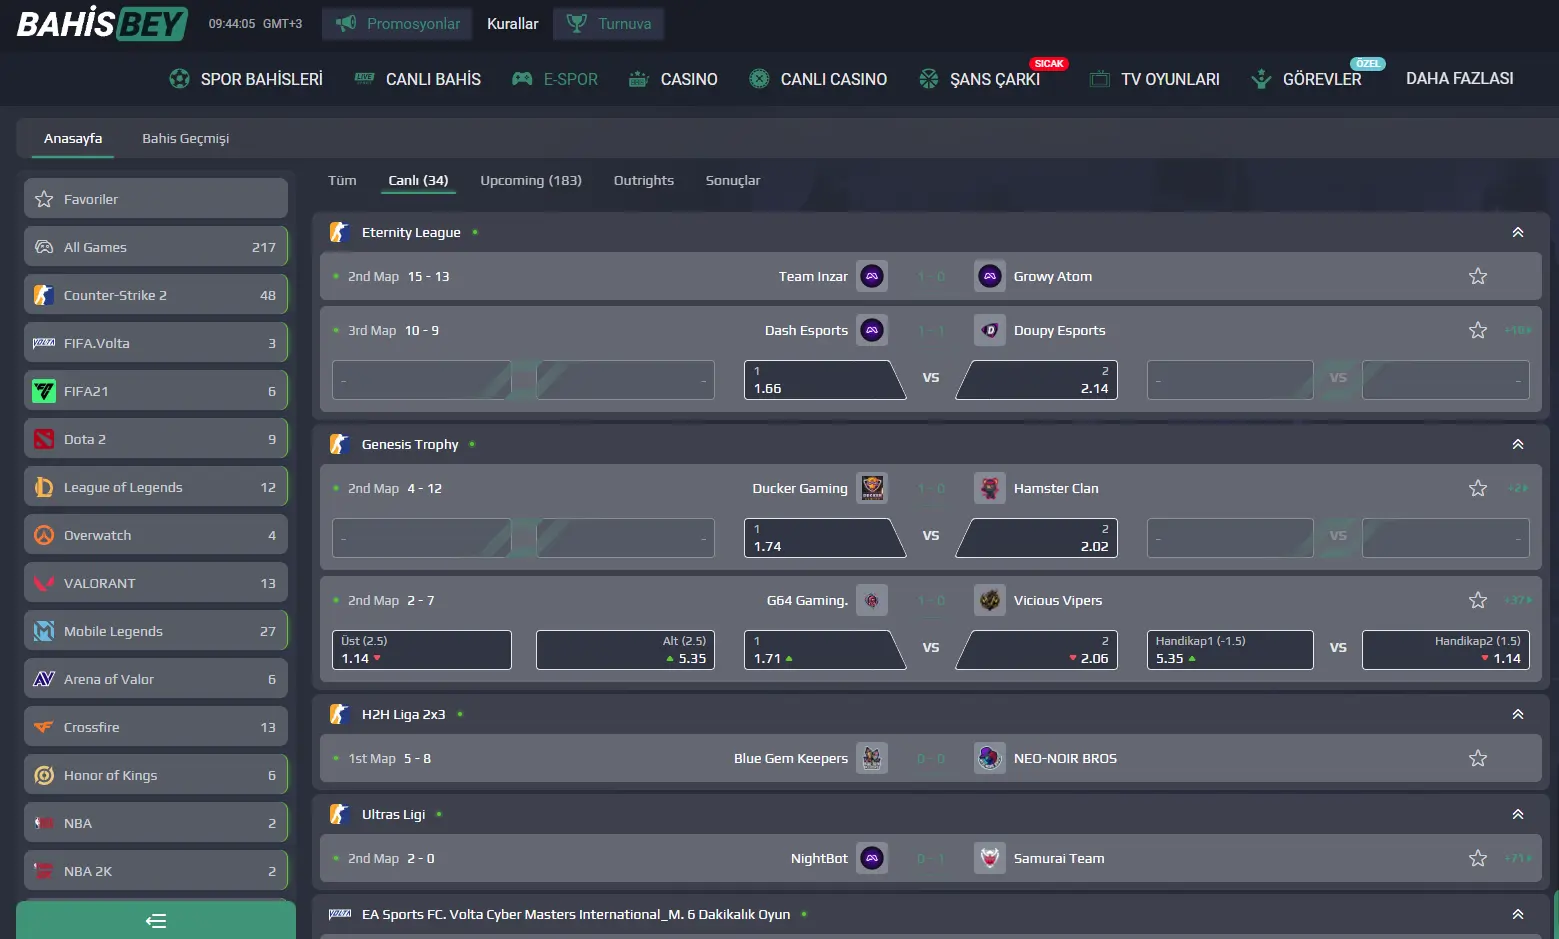
Task: Open Outrights tab
Action: [x=644, y=180]
